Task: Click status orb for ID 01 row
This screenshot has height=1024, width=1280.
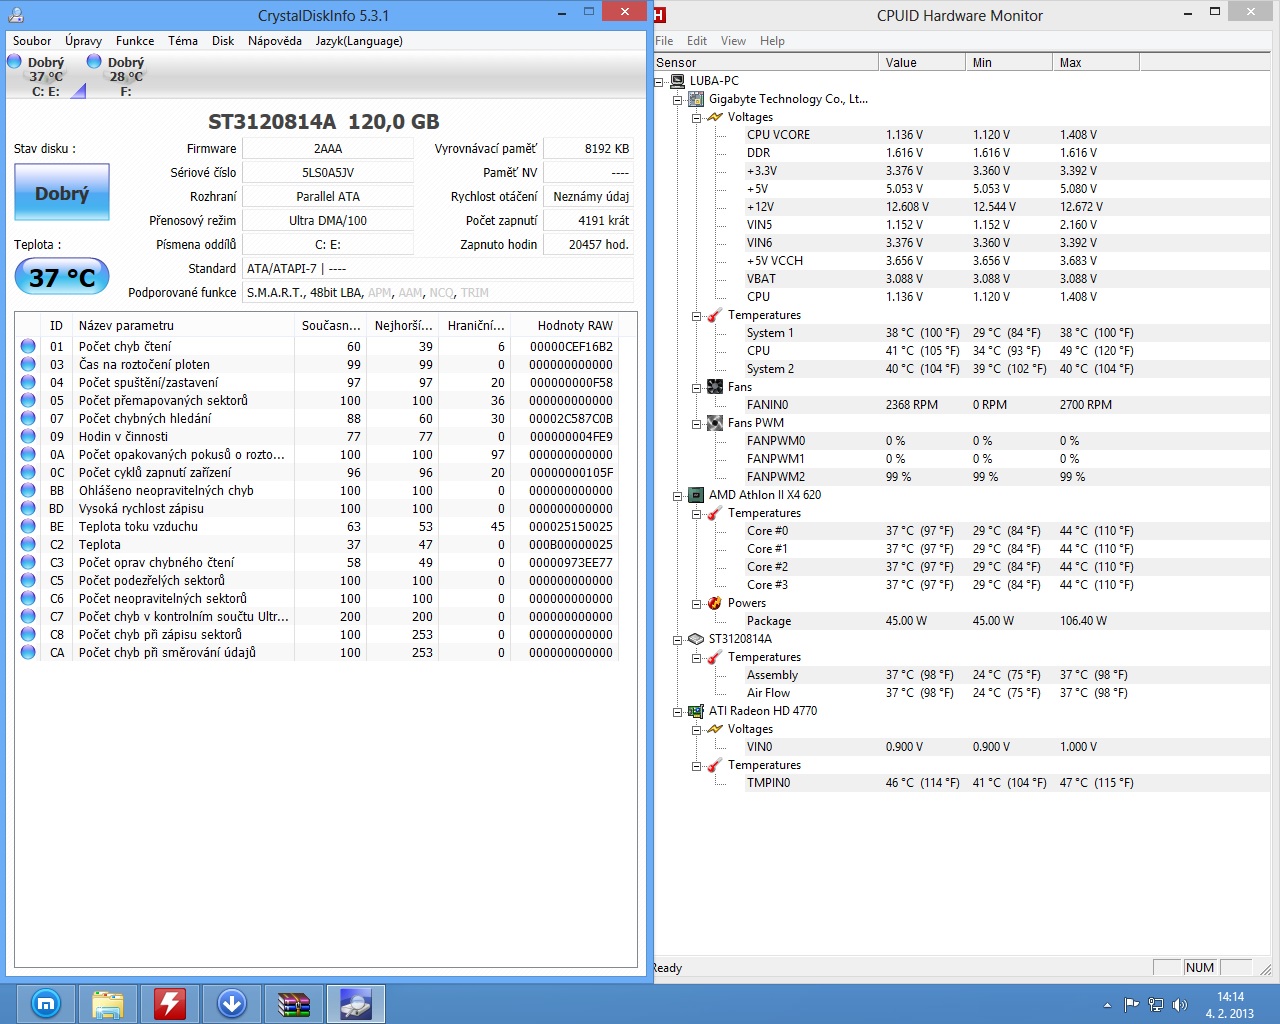Action: tap(28, 346)
